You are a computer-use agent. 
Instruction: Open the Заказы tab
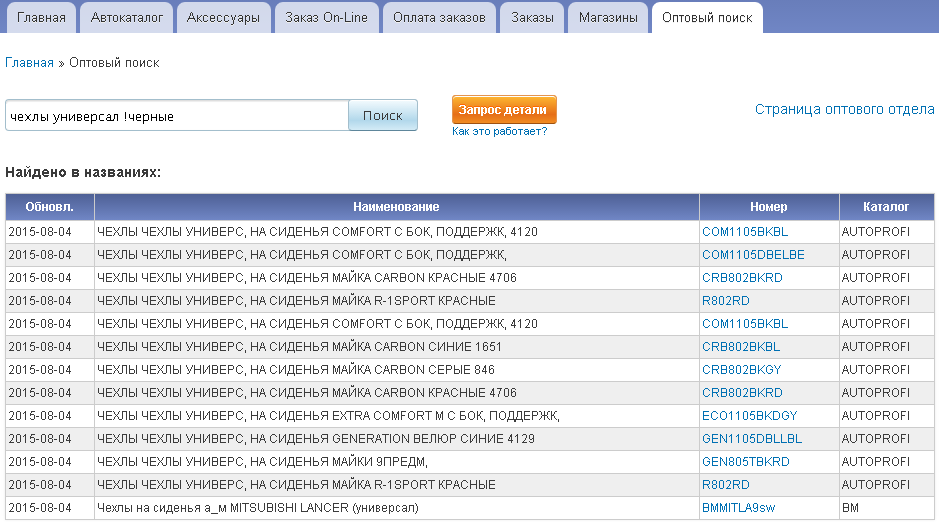pyautogui.click(x=532, y=17)
